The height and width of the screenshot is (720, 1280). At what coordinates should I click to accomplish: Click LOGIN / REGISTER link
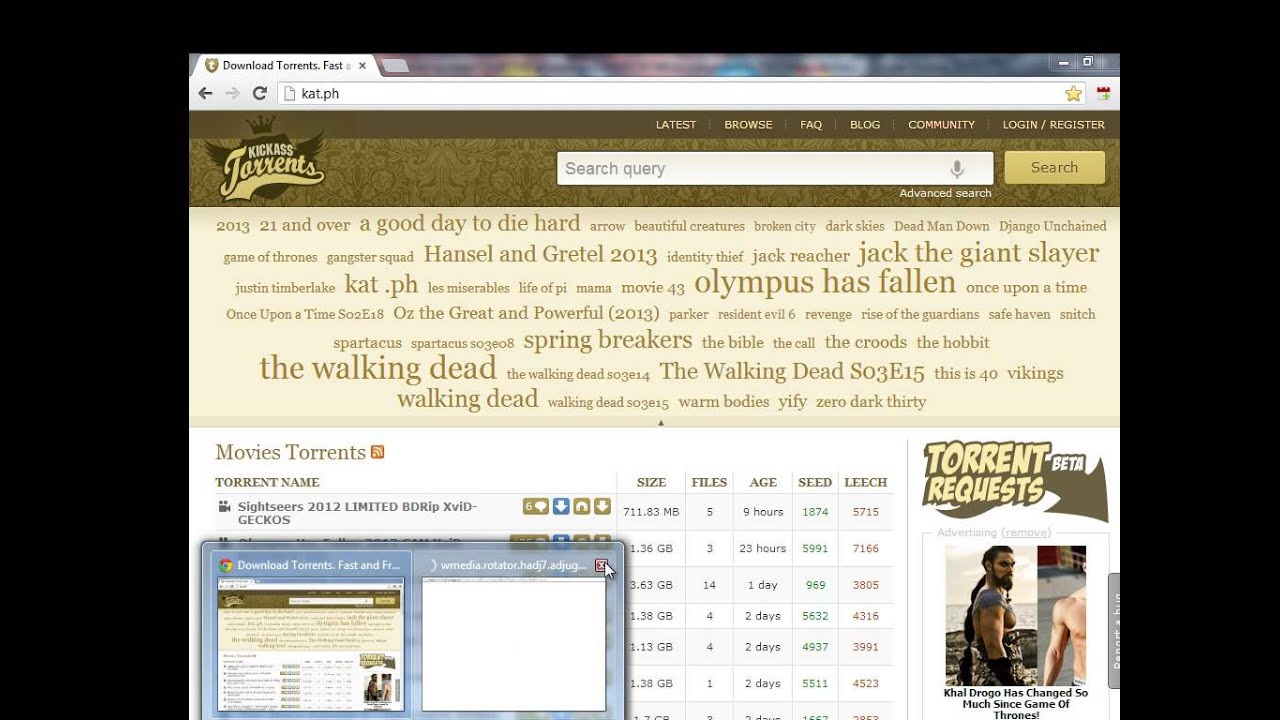(1054, 125)
